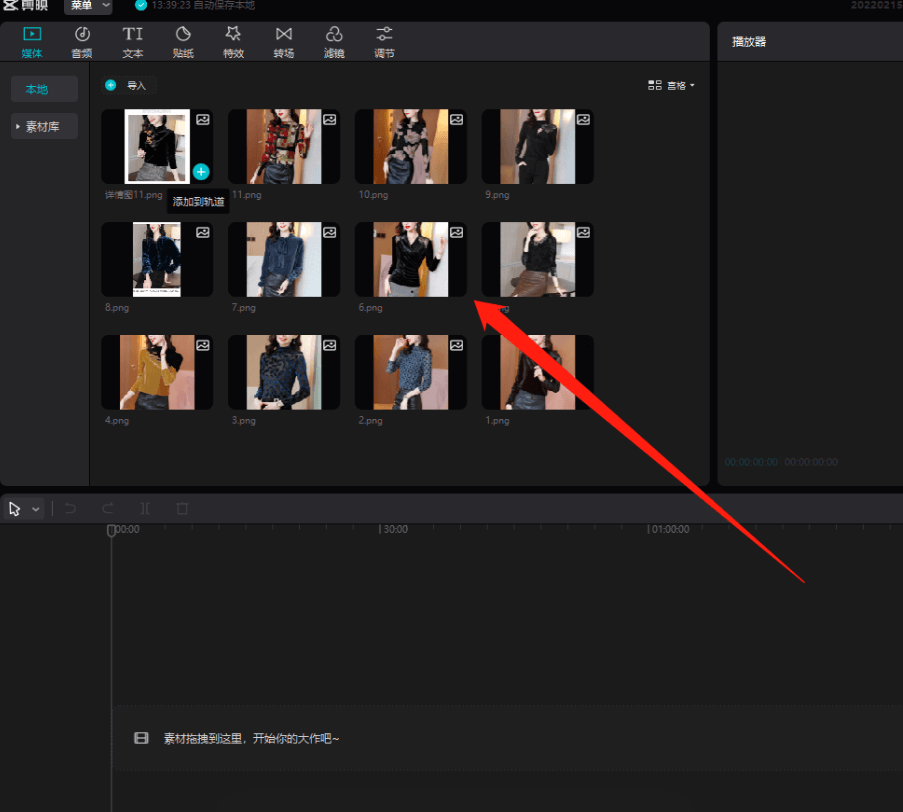Select the 3.png thumbnail
This screenshot has height=812, width=903.
click(x=284, y=372)
